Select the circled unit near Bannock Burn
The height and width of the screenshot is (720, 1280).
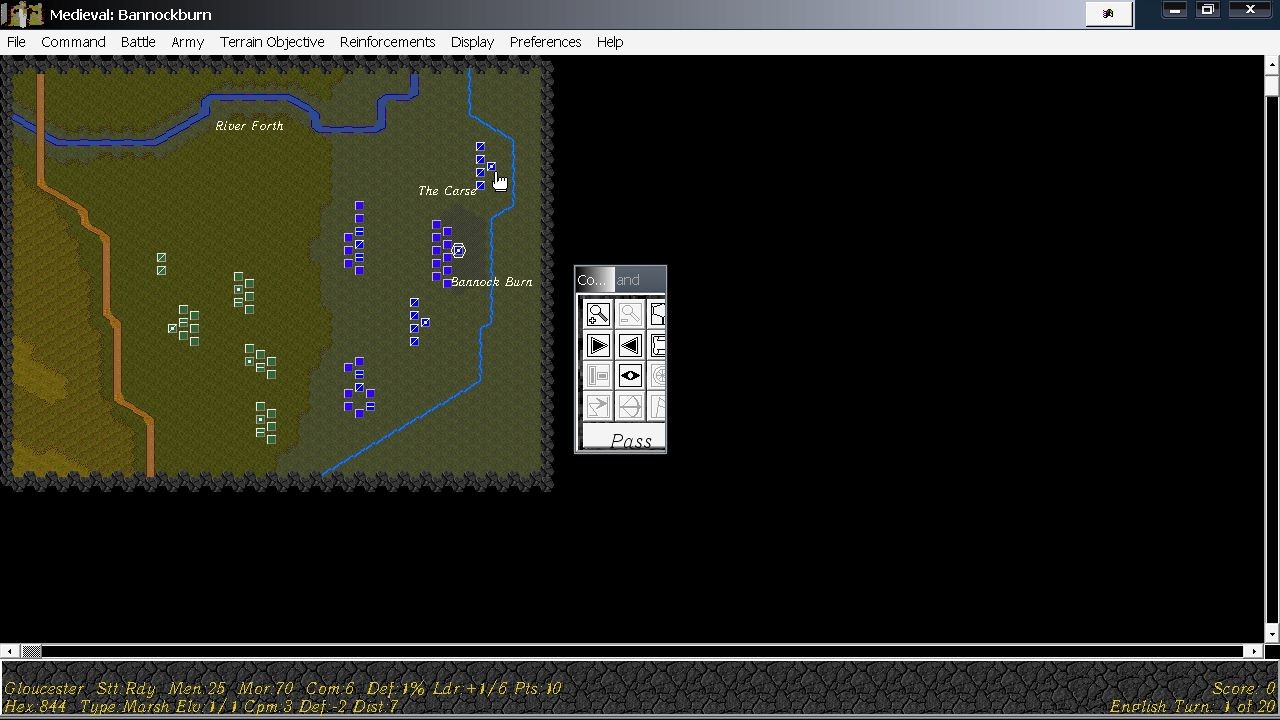458,251
